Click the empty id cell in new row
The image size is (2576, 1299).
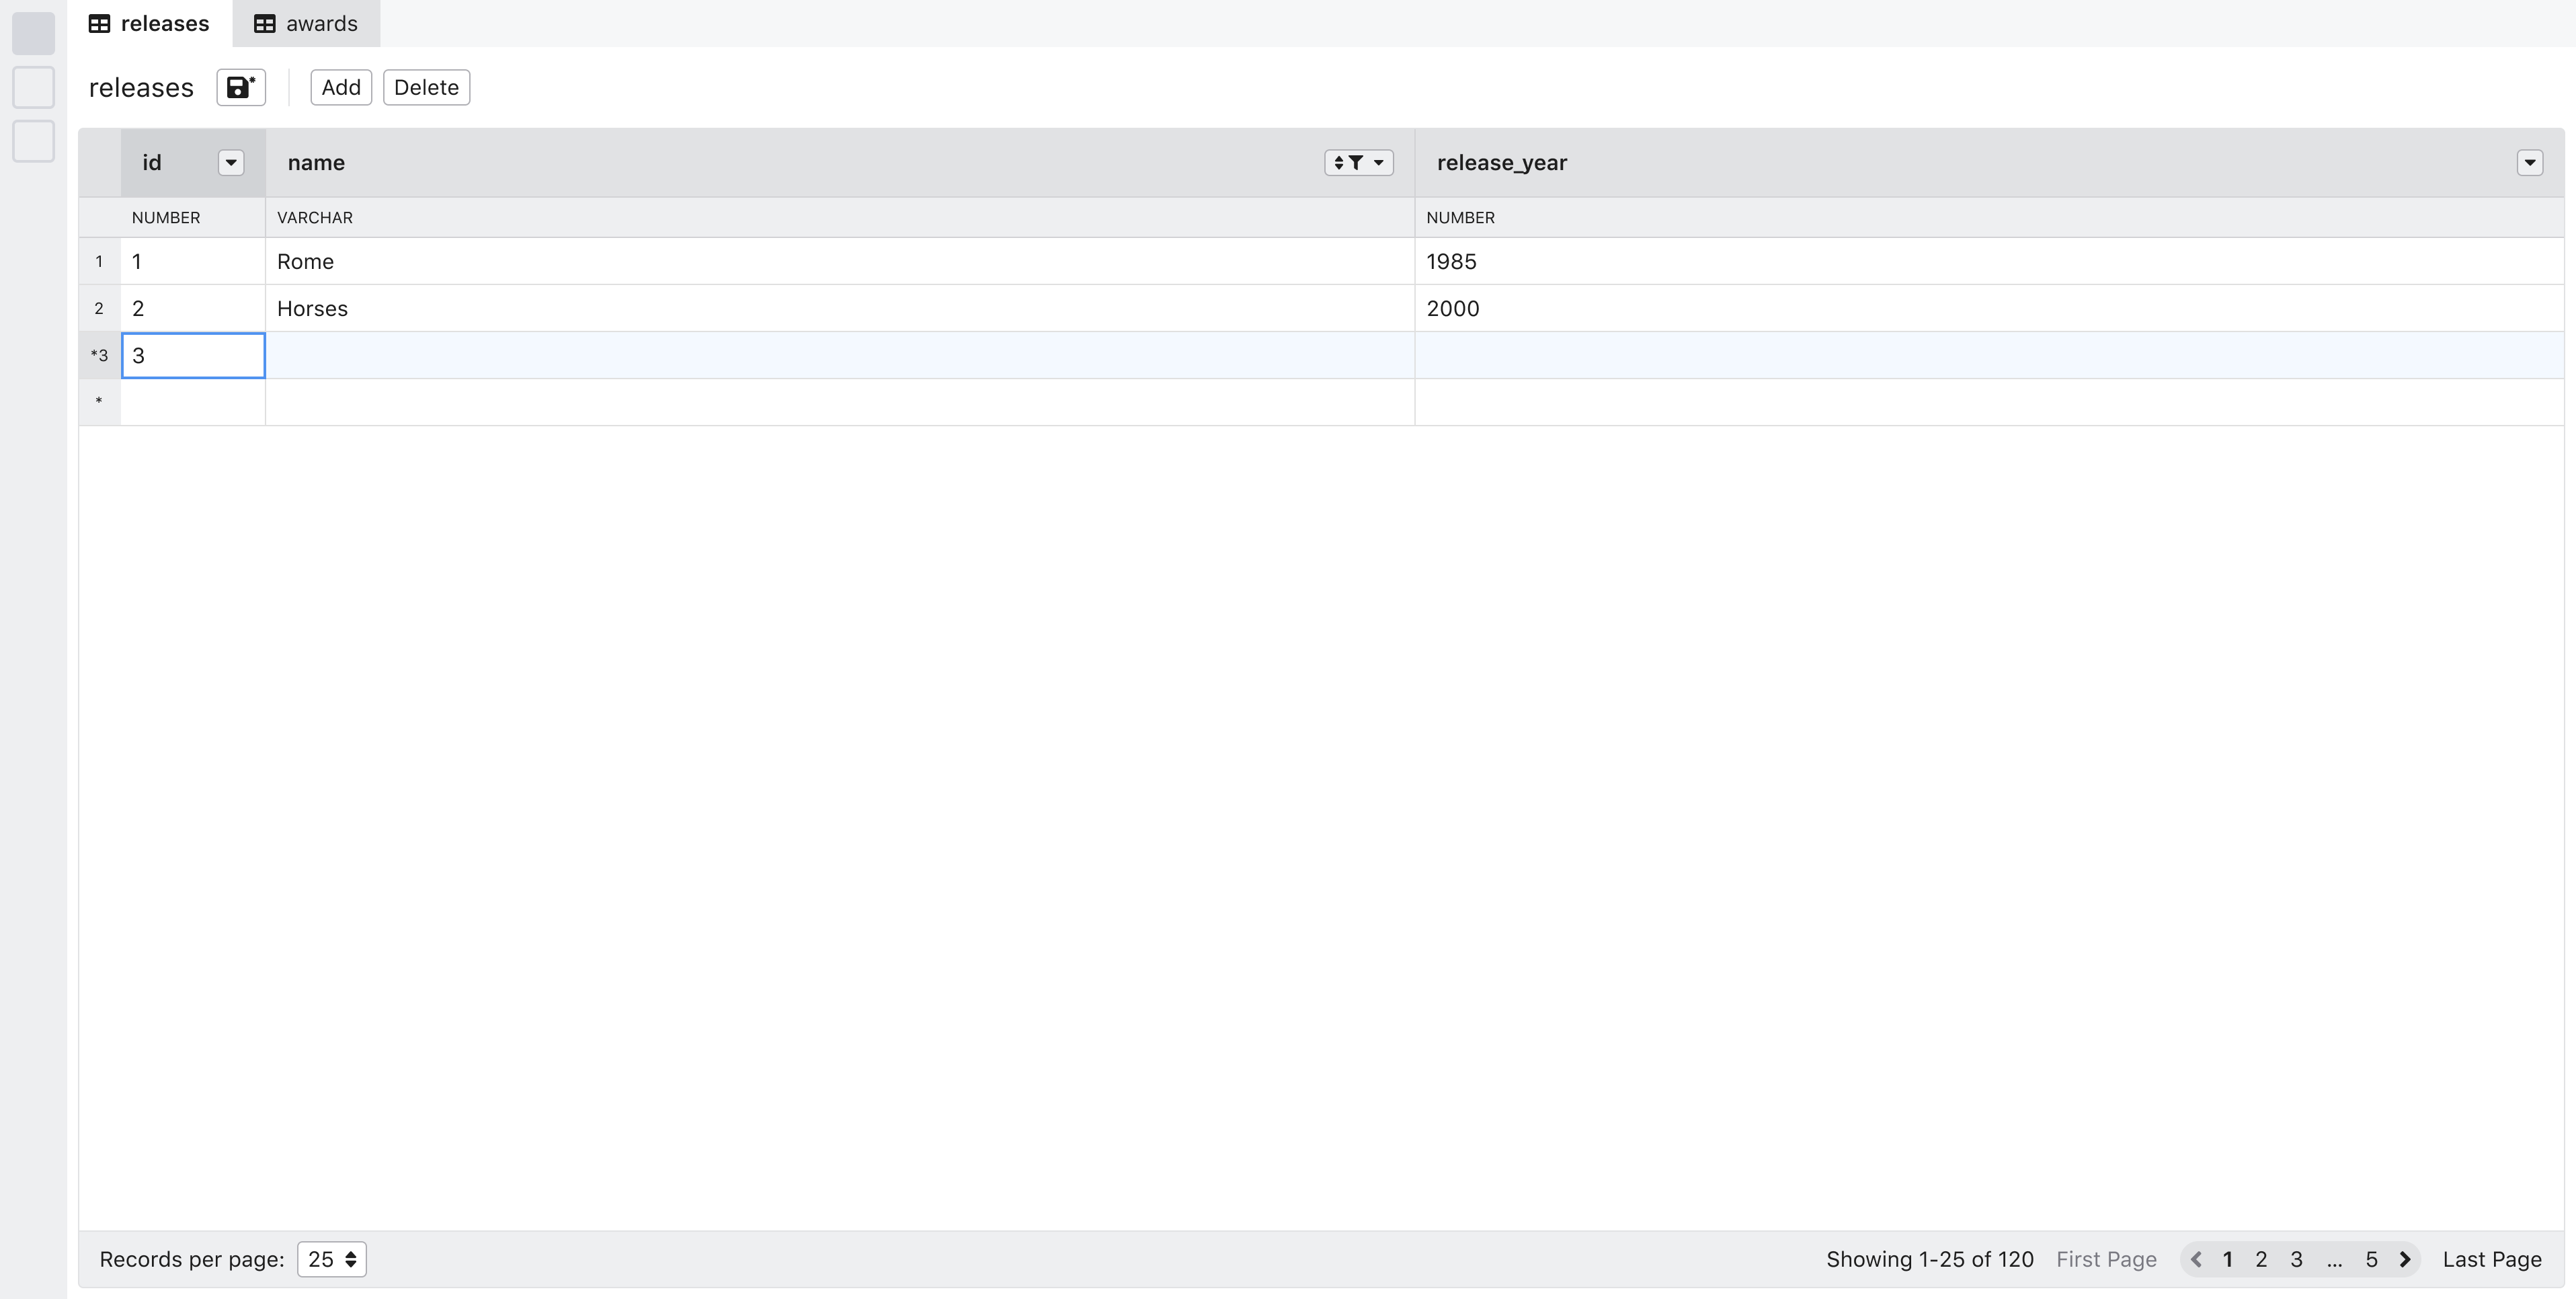(193, 402)
